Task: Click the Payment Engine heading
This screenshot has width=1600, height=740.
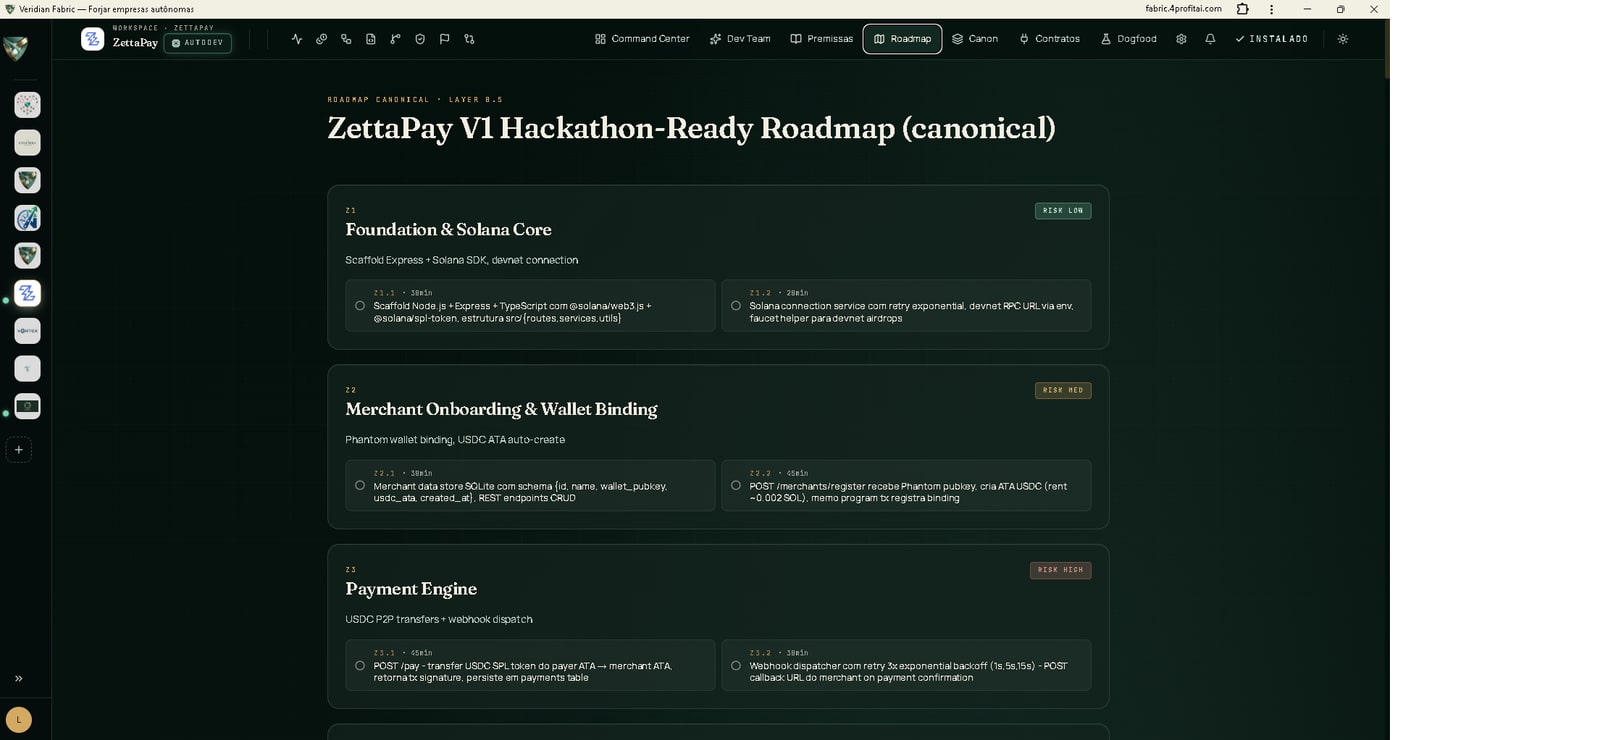Action: click(411, 590)
